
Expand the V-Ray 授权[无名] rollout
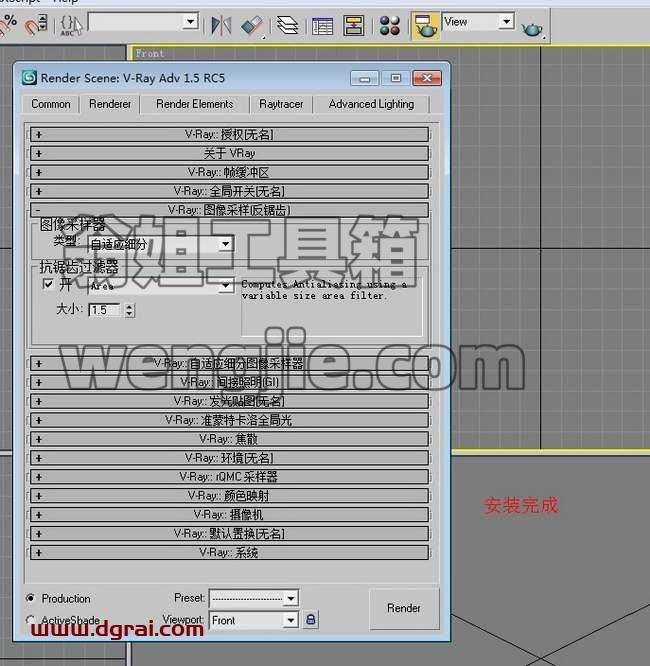pos(229,135)
